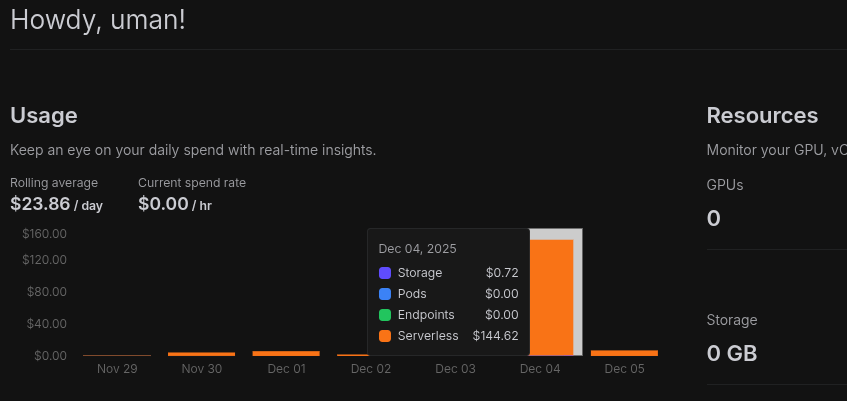Image resolution: width=847 pixels, height=401 pixels.
Task: Select the Dec 05 usage bar
Action: pyautogui.click(x=624, y=353)
